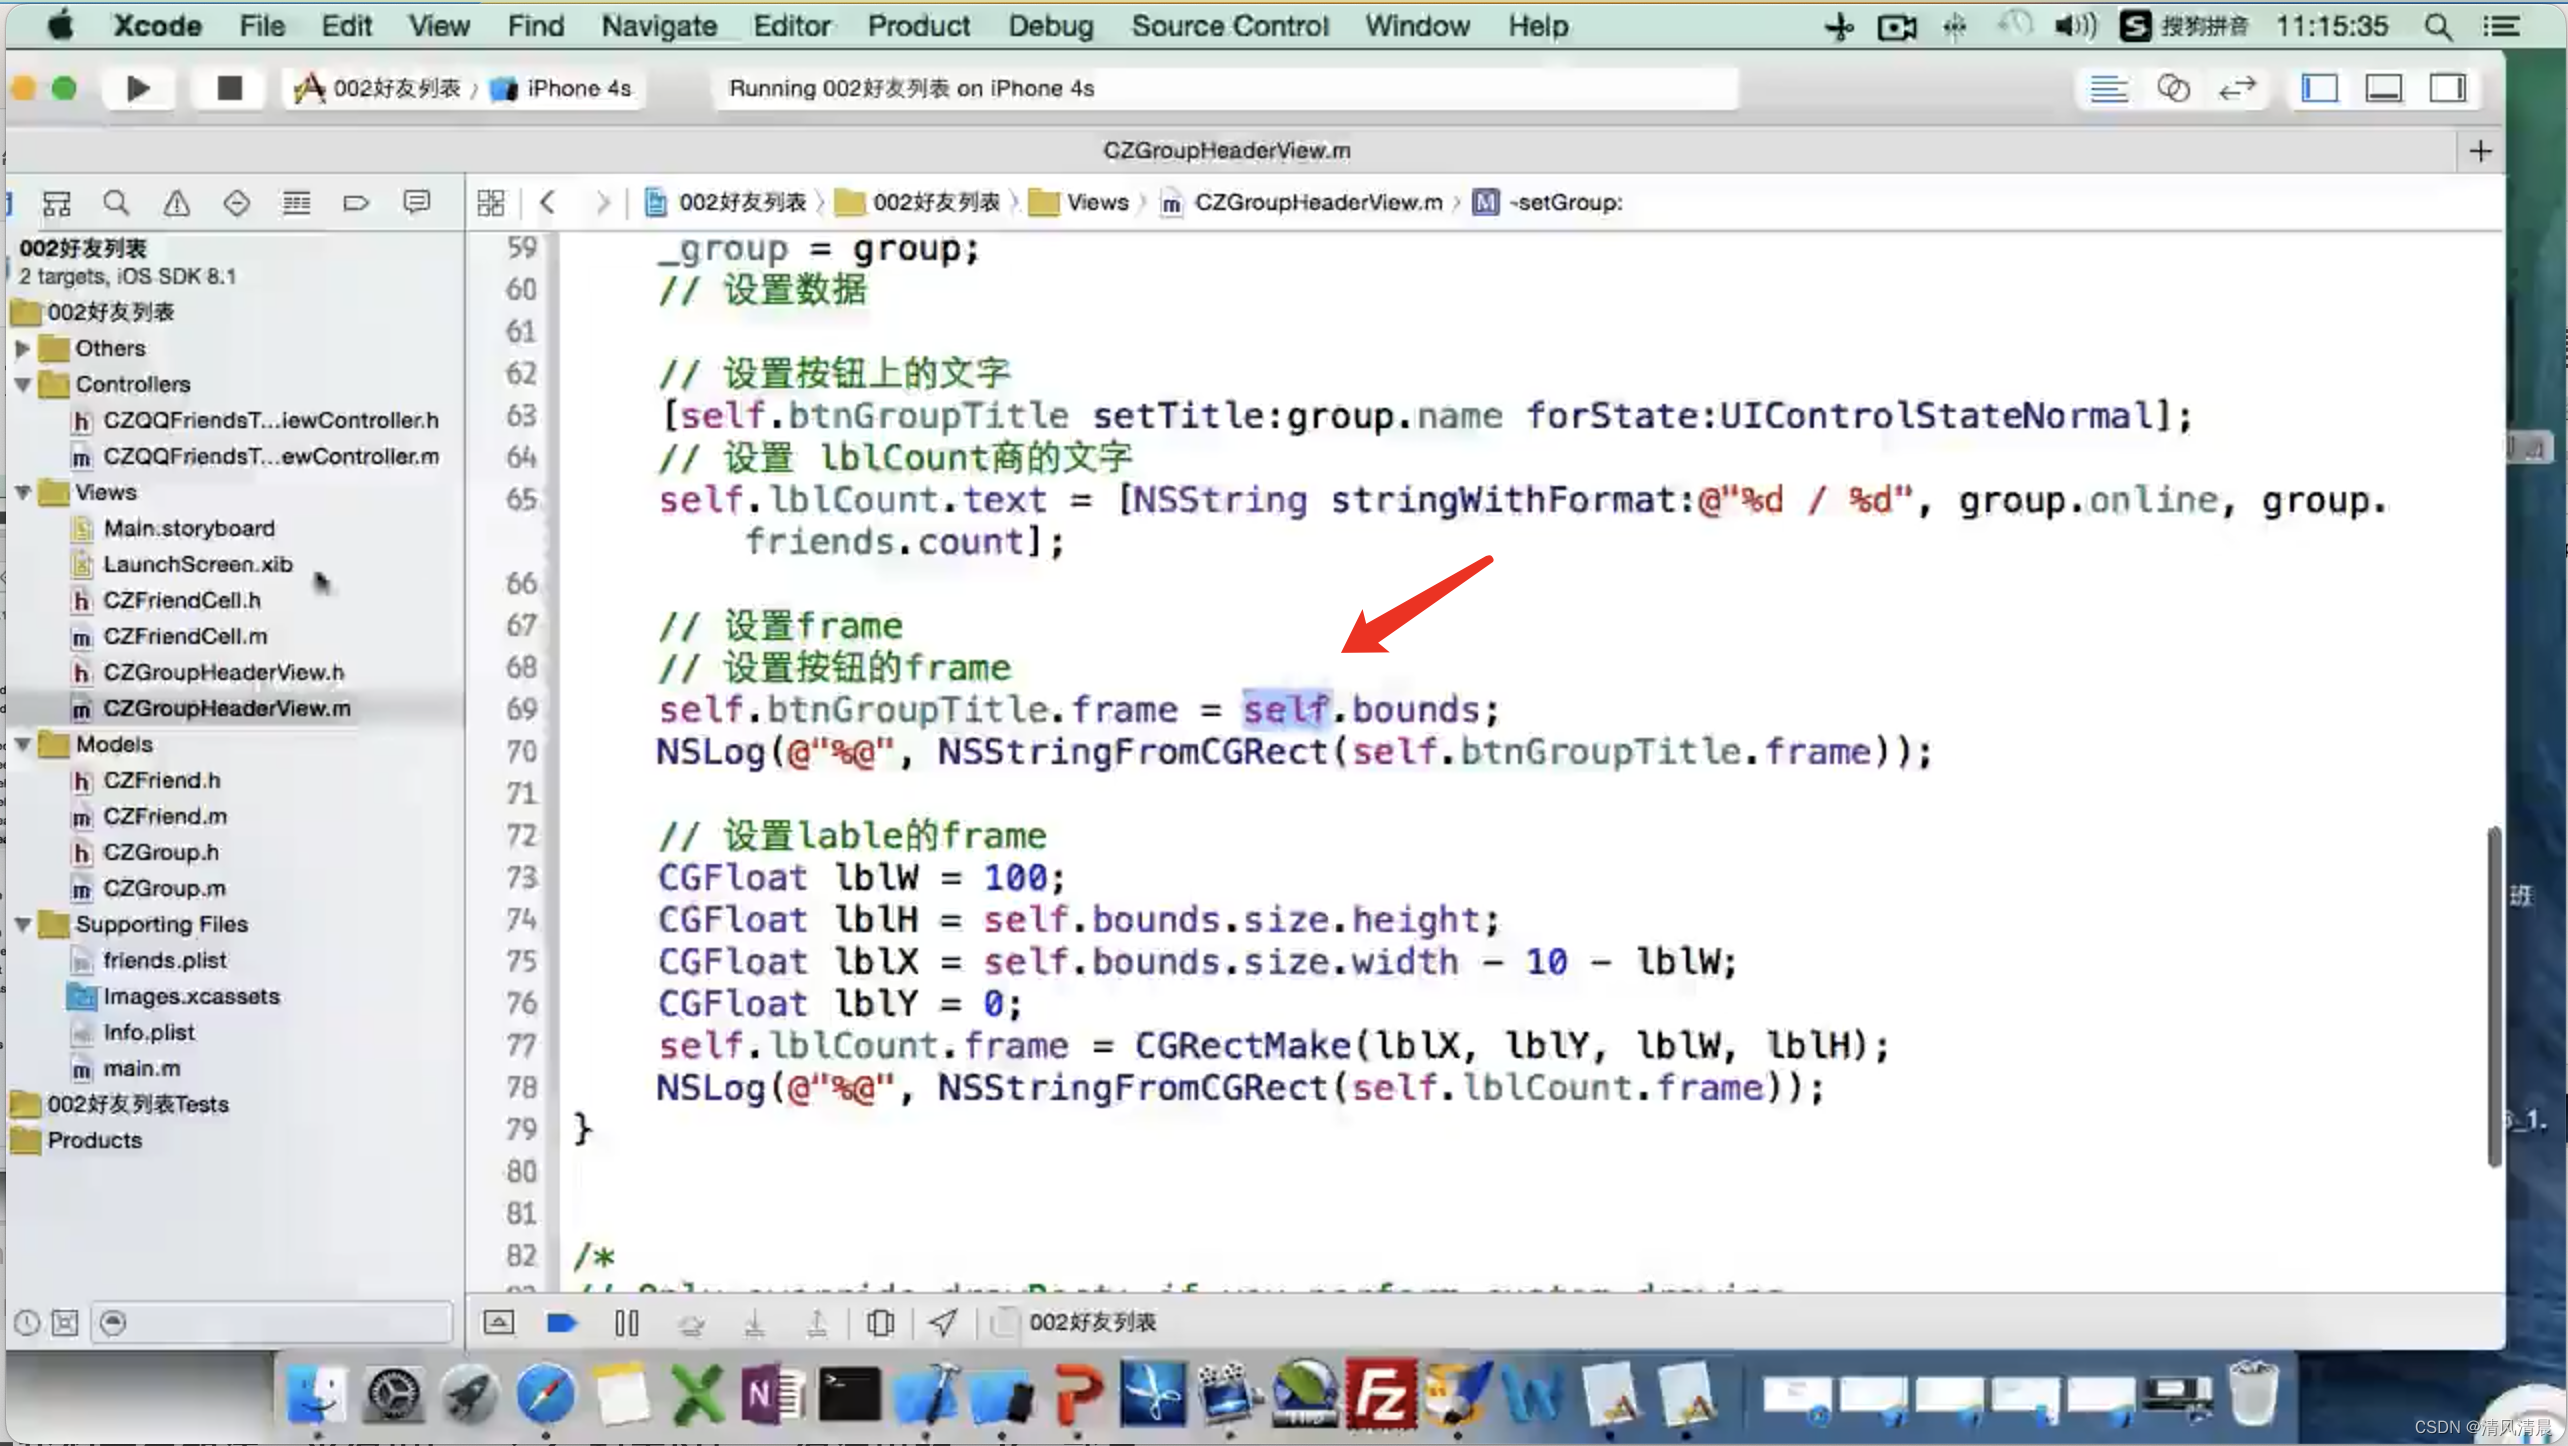Go back in editor history
The image size is (2568, 1446).
point(547,203)
